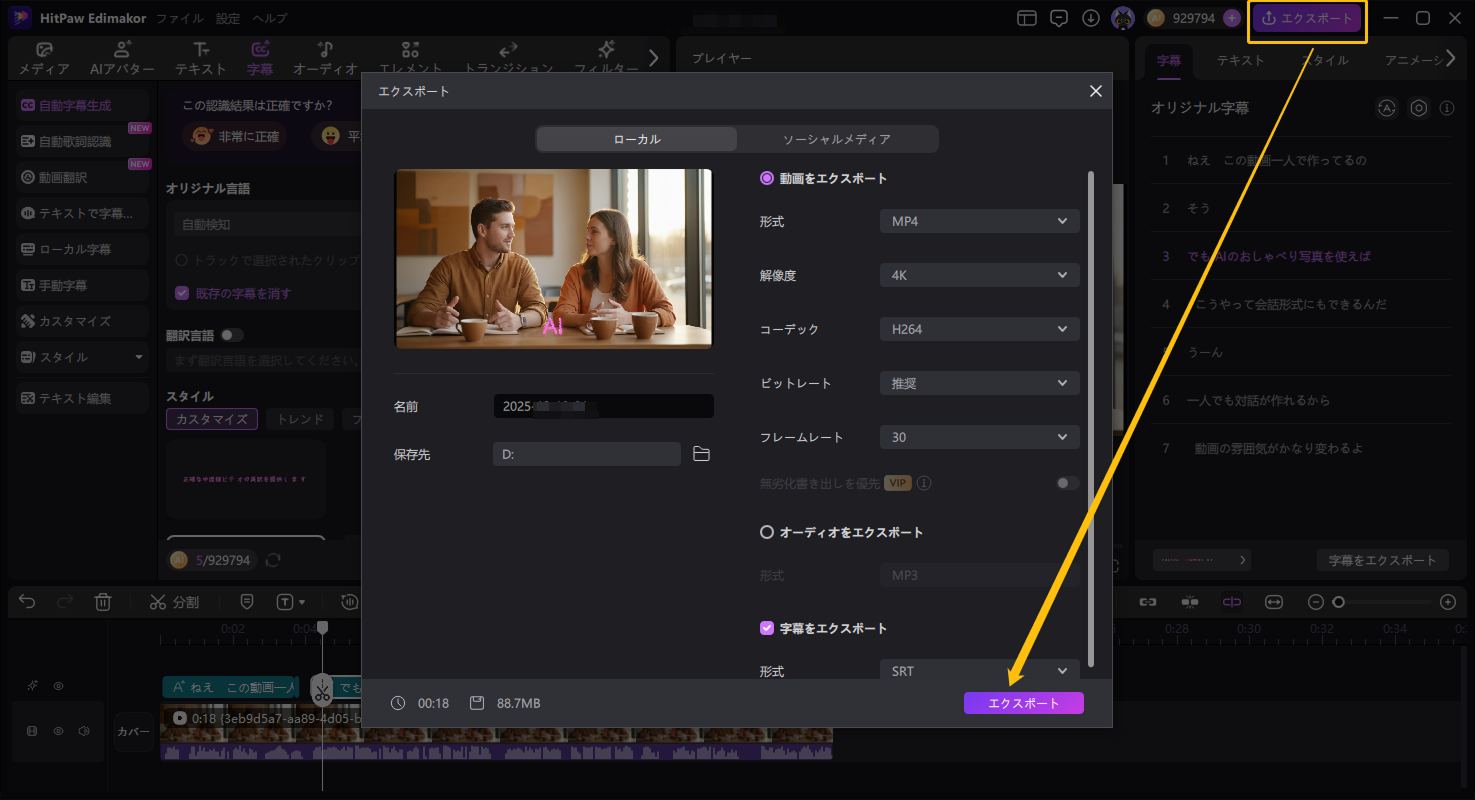Open the folder icon beside 保存先
Image resolution: width=1475 pixels, height=800 pixels.
tap(700, 454)
